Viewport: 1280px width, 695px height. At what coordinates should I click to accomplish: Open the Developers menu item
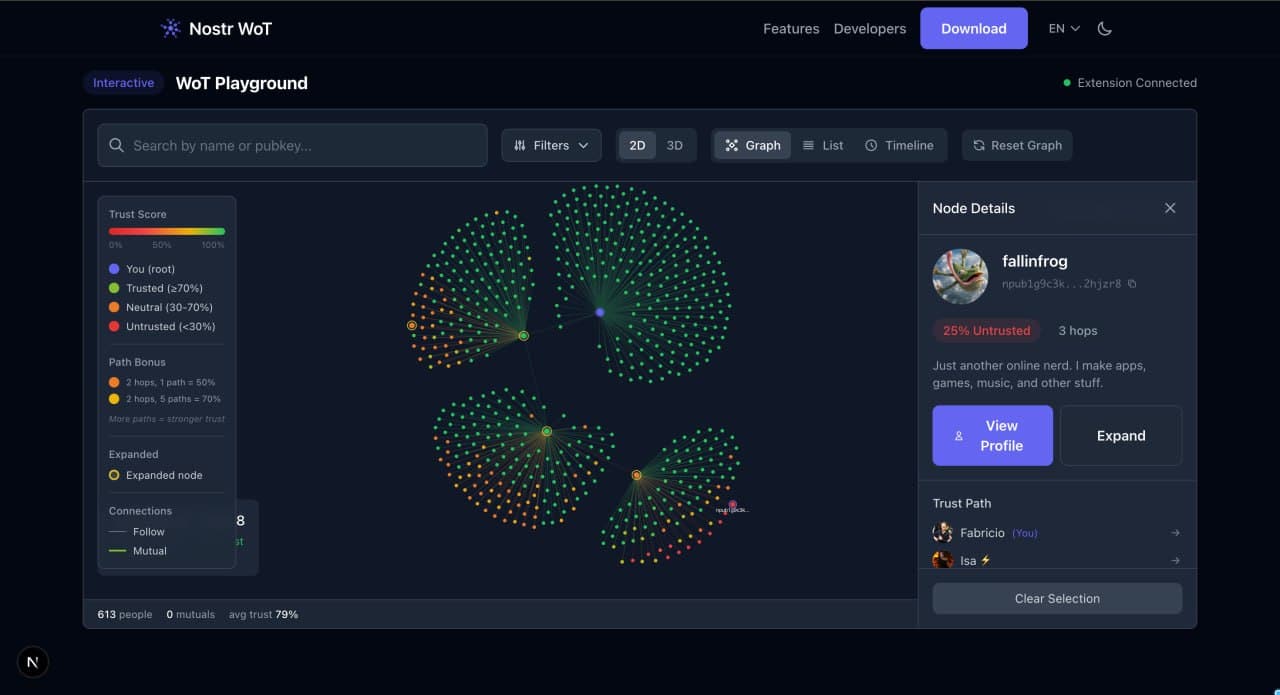869,29
